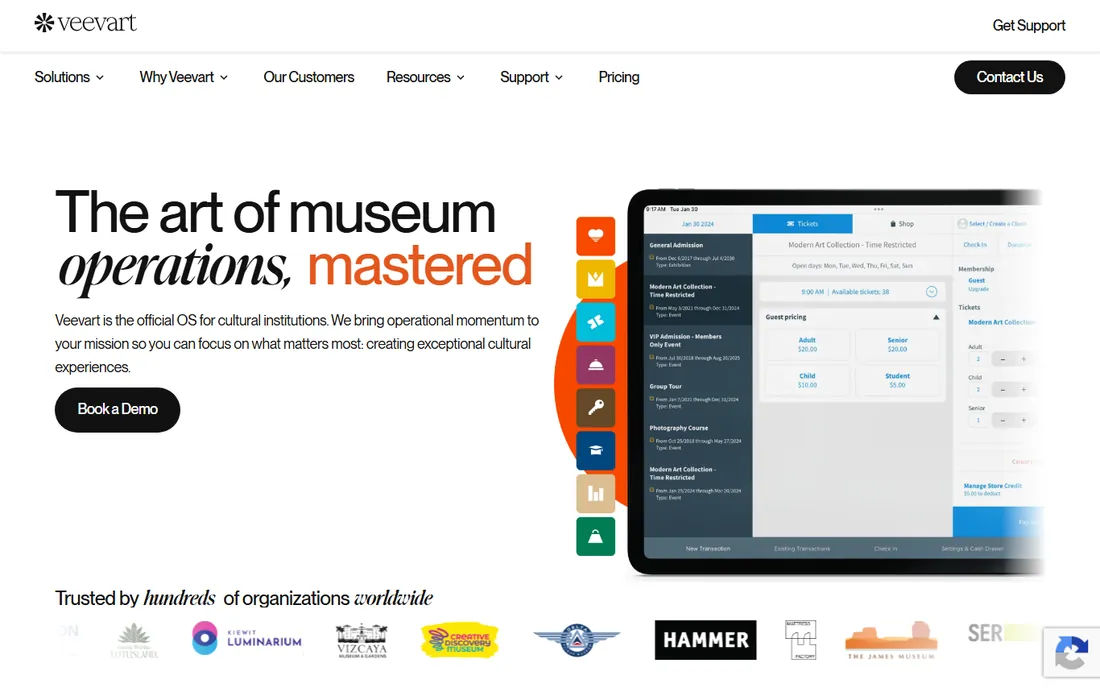1100x688 pixels.
Task: Click the Veevart logo
Action: pos(85,22)
